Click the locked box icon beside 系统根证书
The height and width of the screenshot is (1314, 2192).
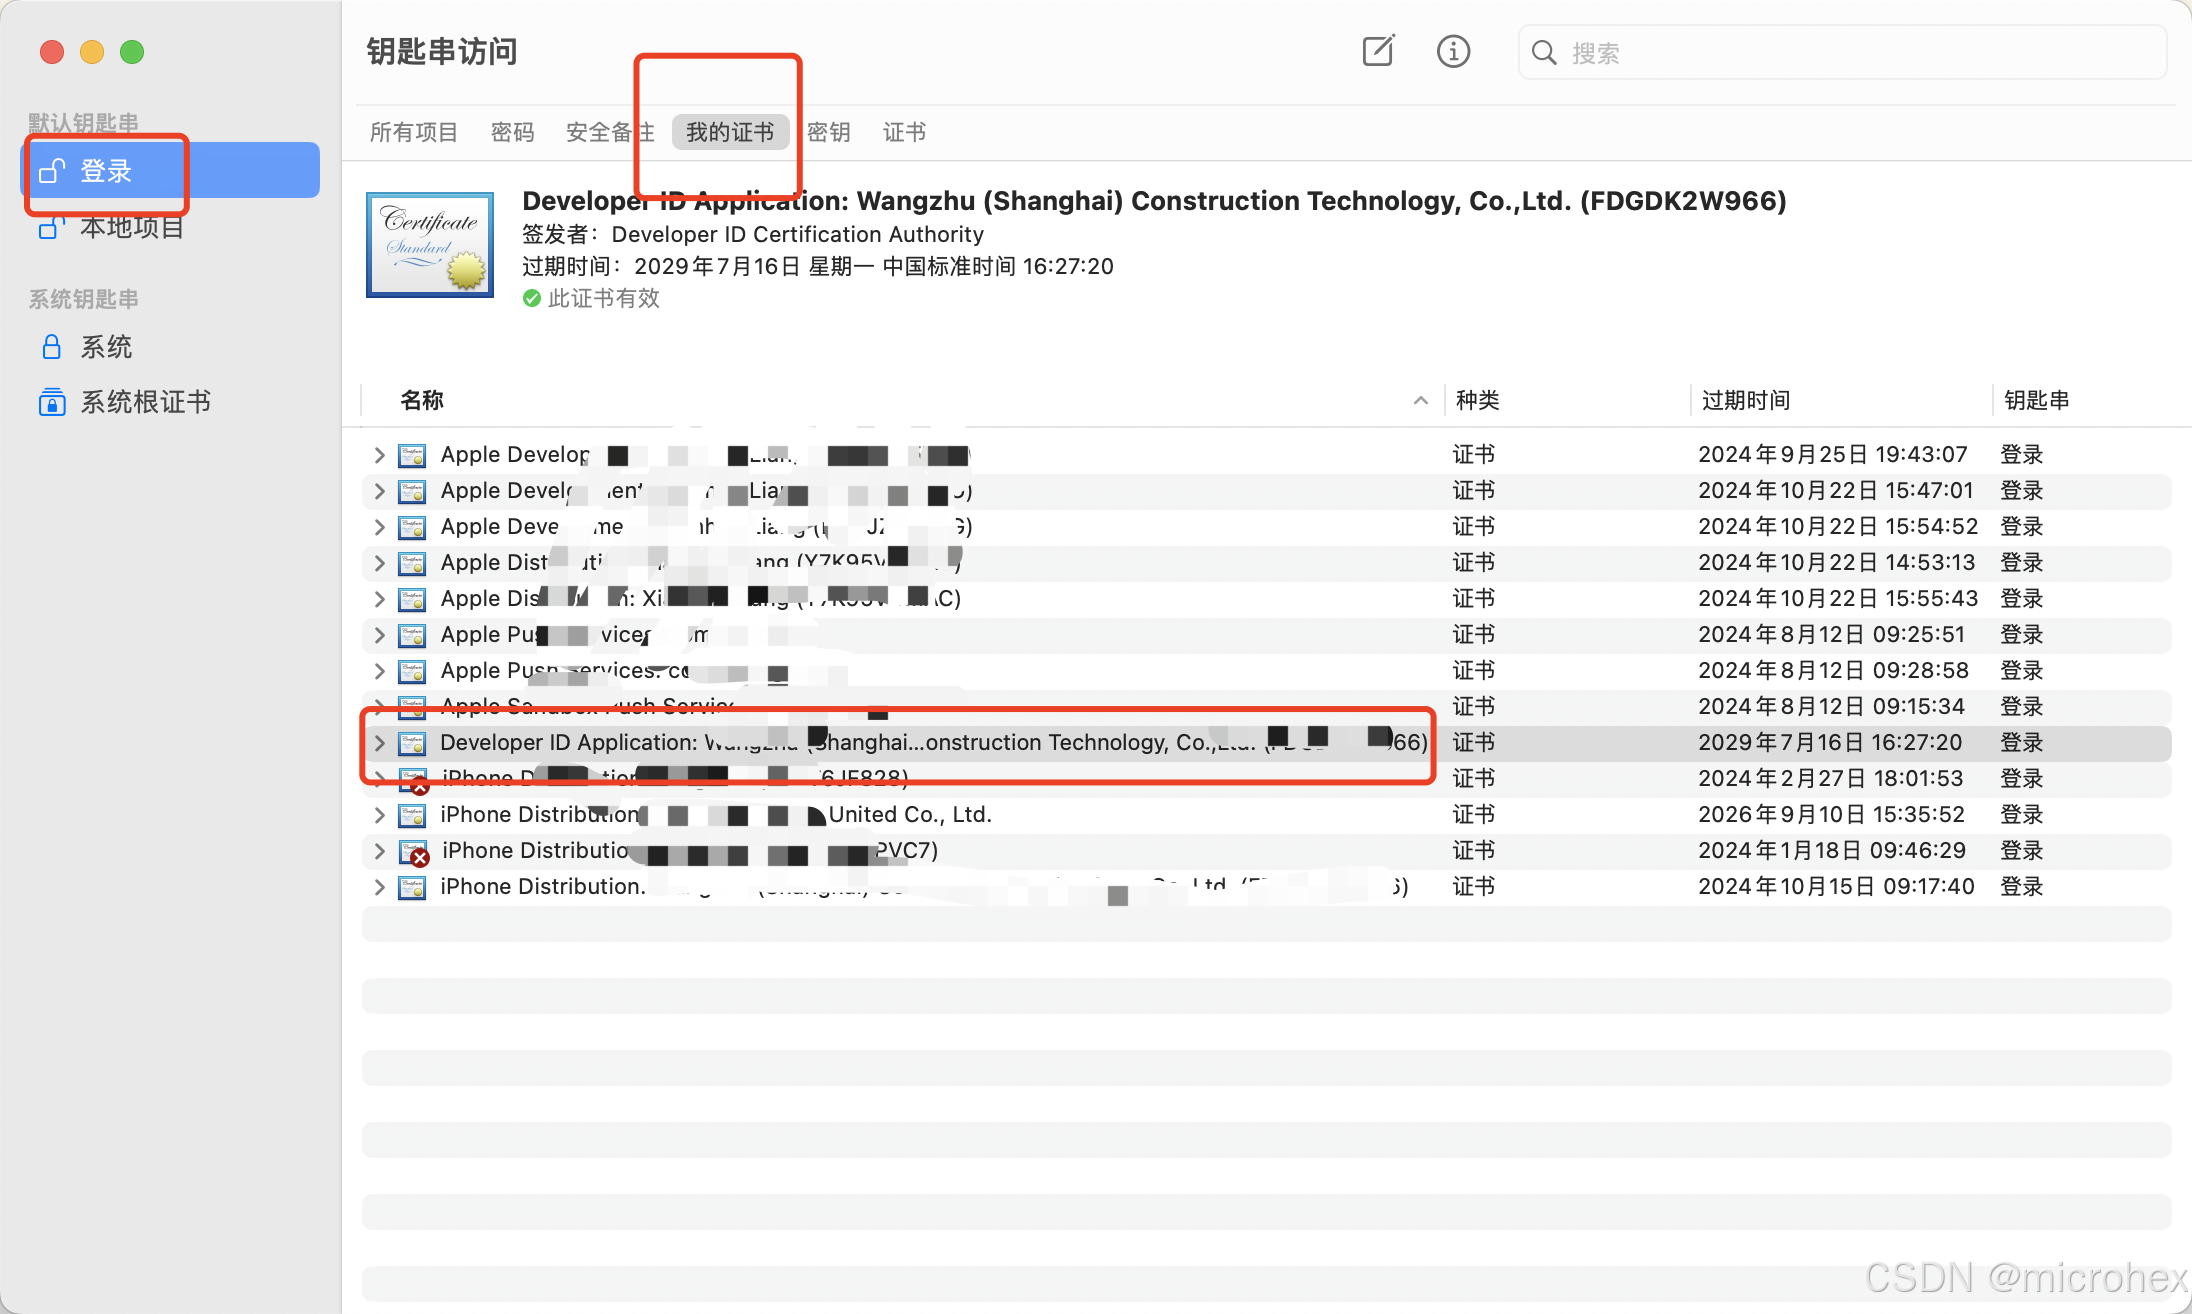52,402
